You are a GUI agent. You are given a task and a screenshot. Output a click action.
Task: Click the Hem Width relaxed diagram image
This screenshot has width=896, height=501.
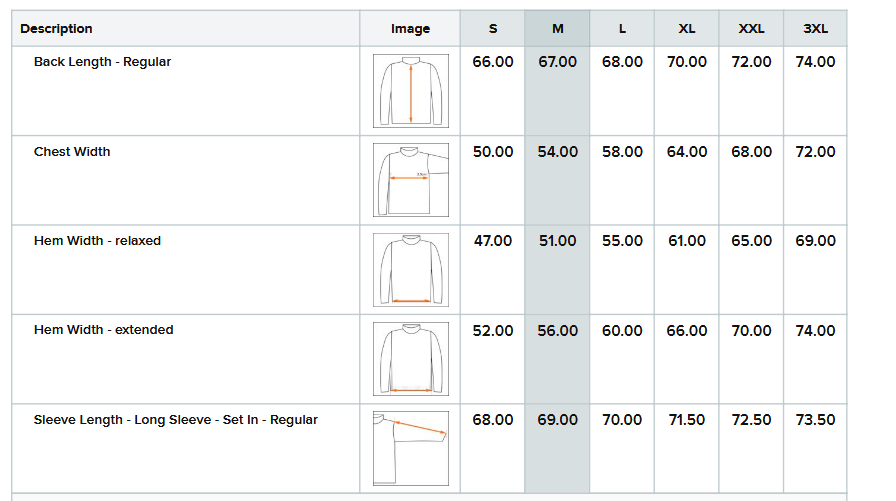coord(410,269)
